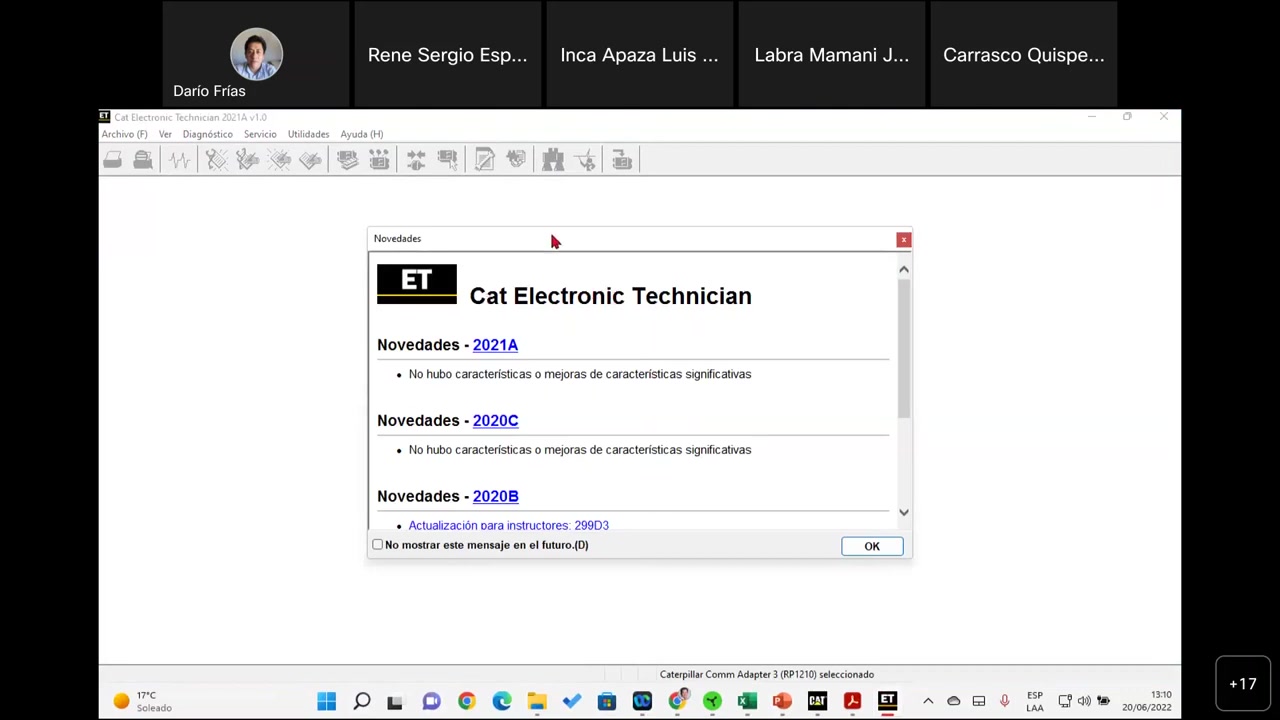Close the Novedades dialog with red X

coord(903,239)
